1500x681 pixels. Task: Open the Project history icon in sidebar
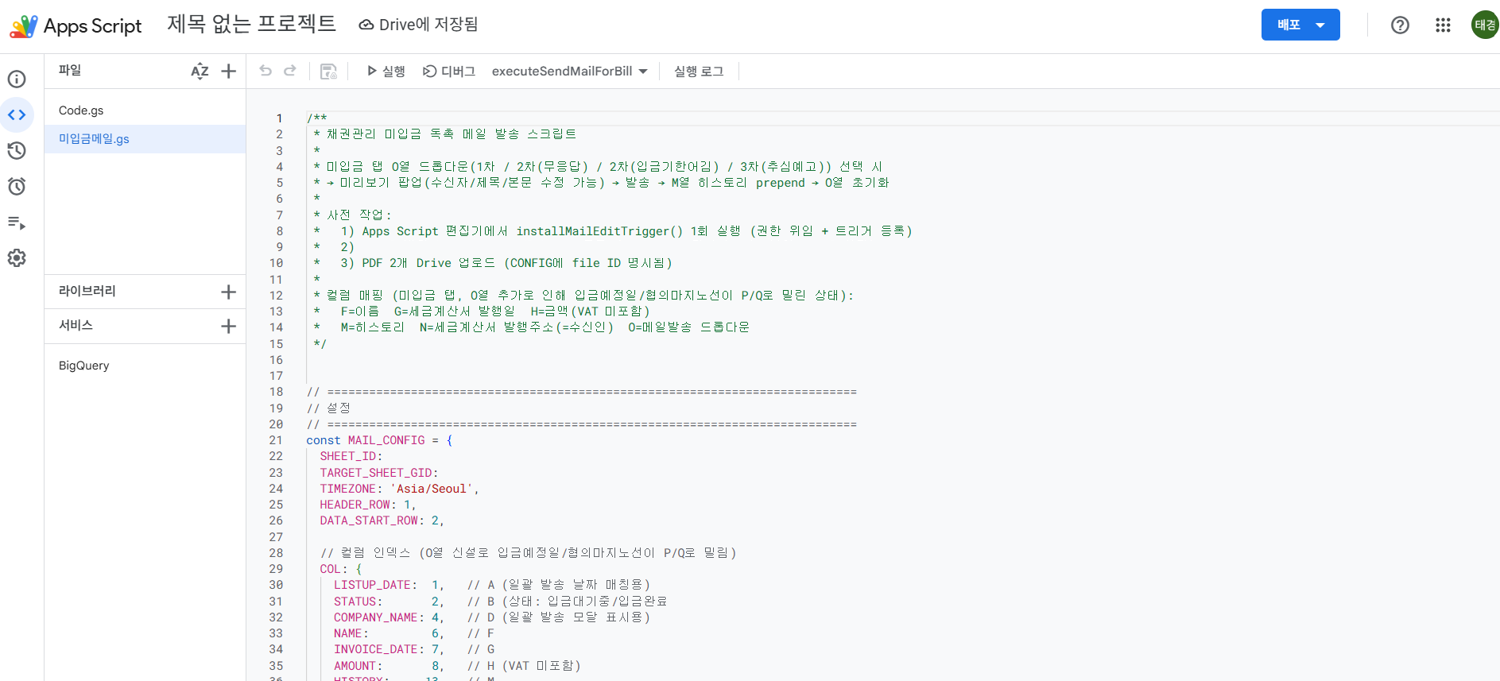coord(17,151)
